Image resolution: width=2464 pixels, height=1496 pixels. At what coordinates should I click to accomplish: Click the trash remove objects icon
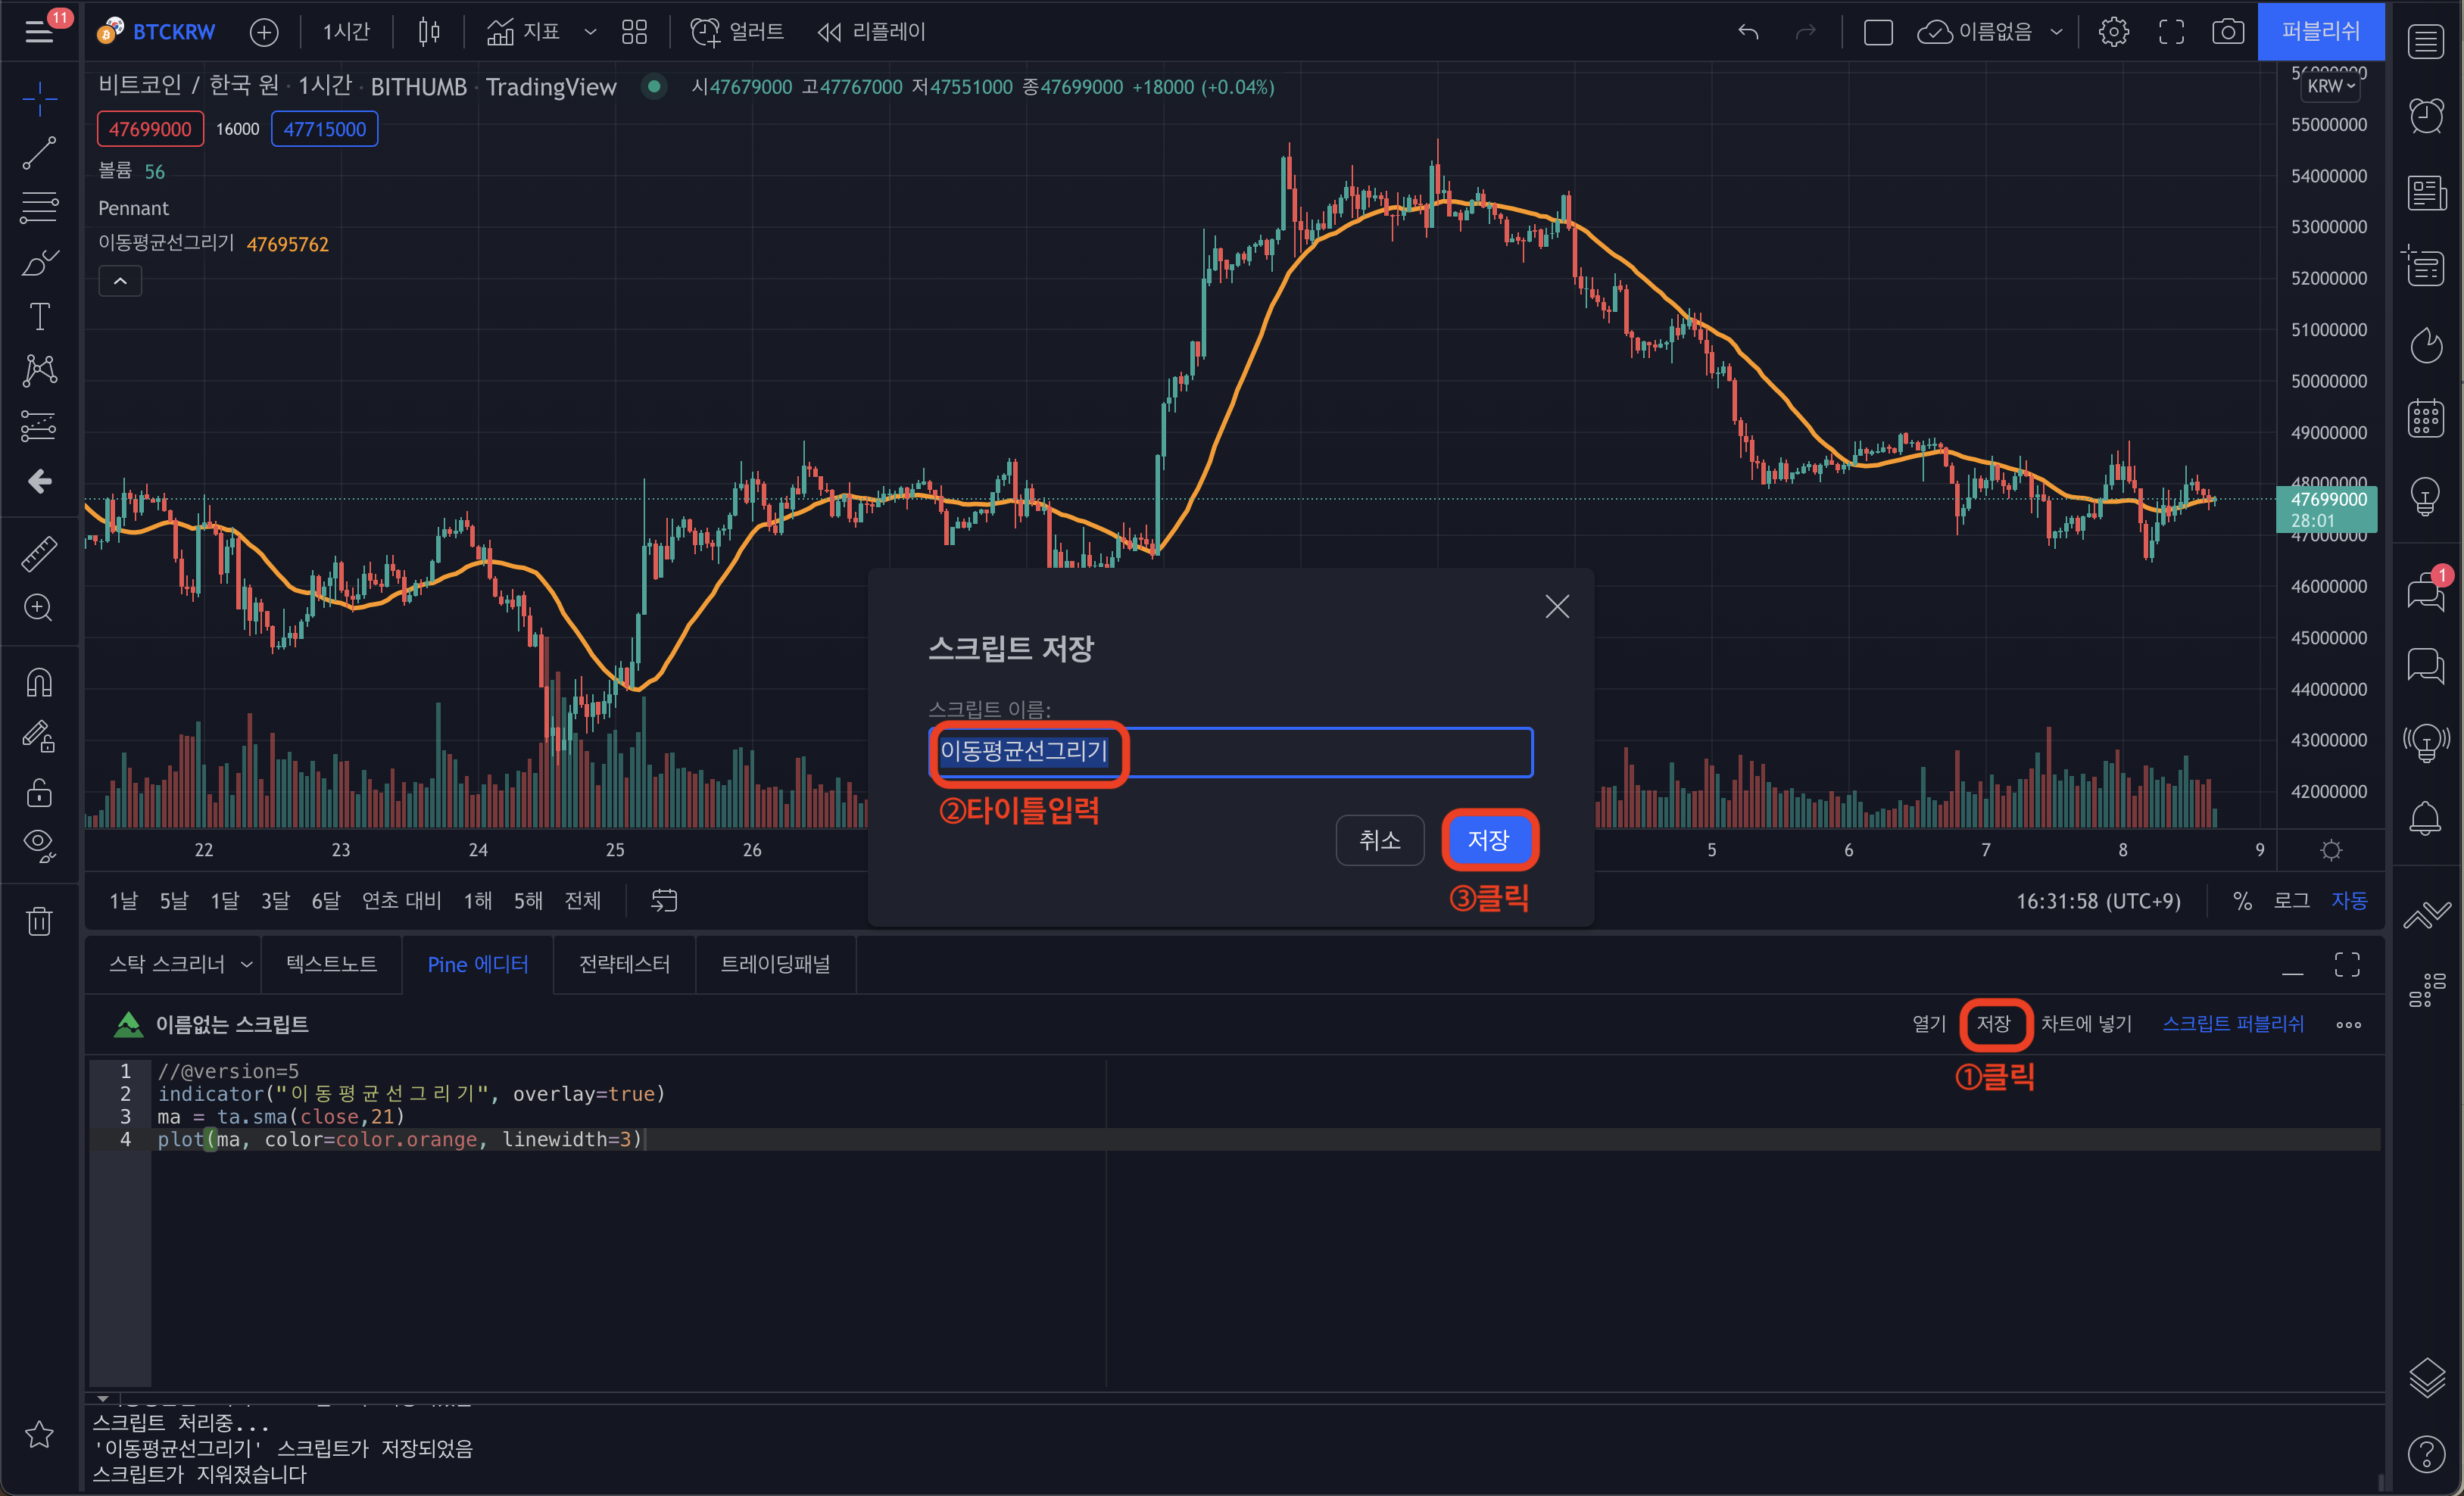(39, 920)
